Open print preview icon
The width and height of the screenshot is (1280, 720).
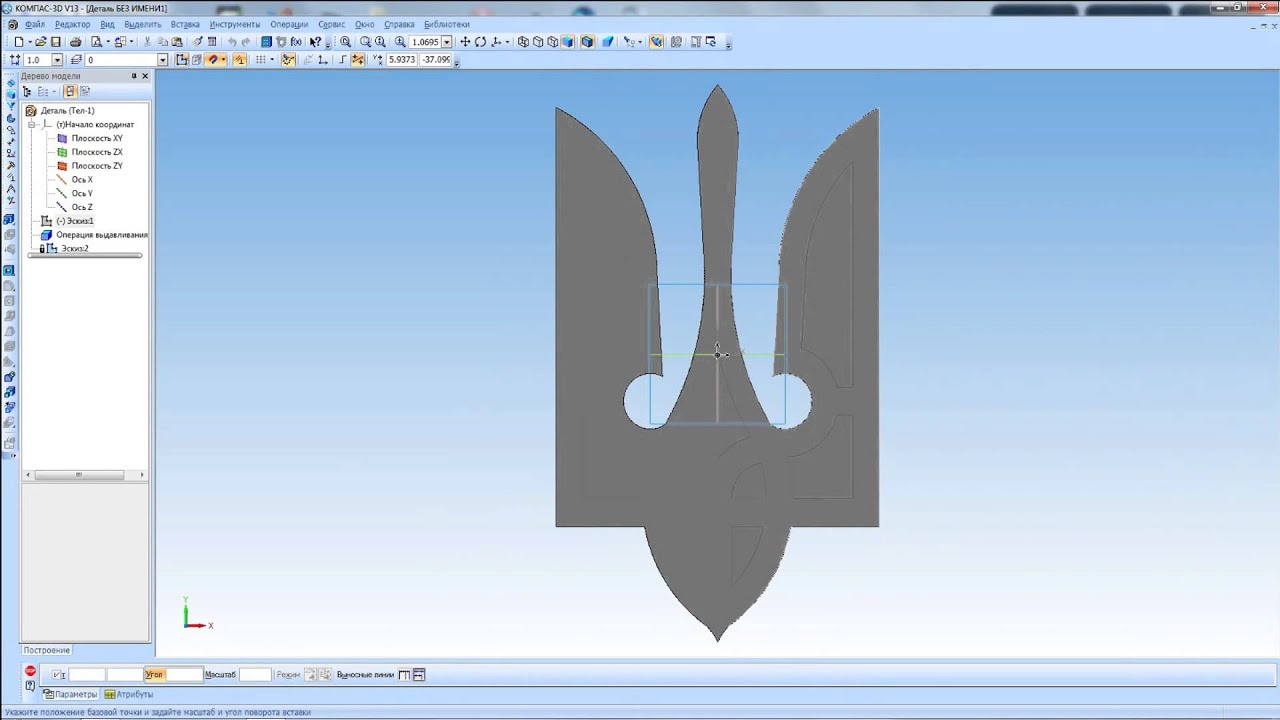(x=97, y=42)
